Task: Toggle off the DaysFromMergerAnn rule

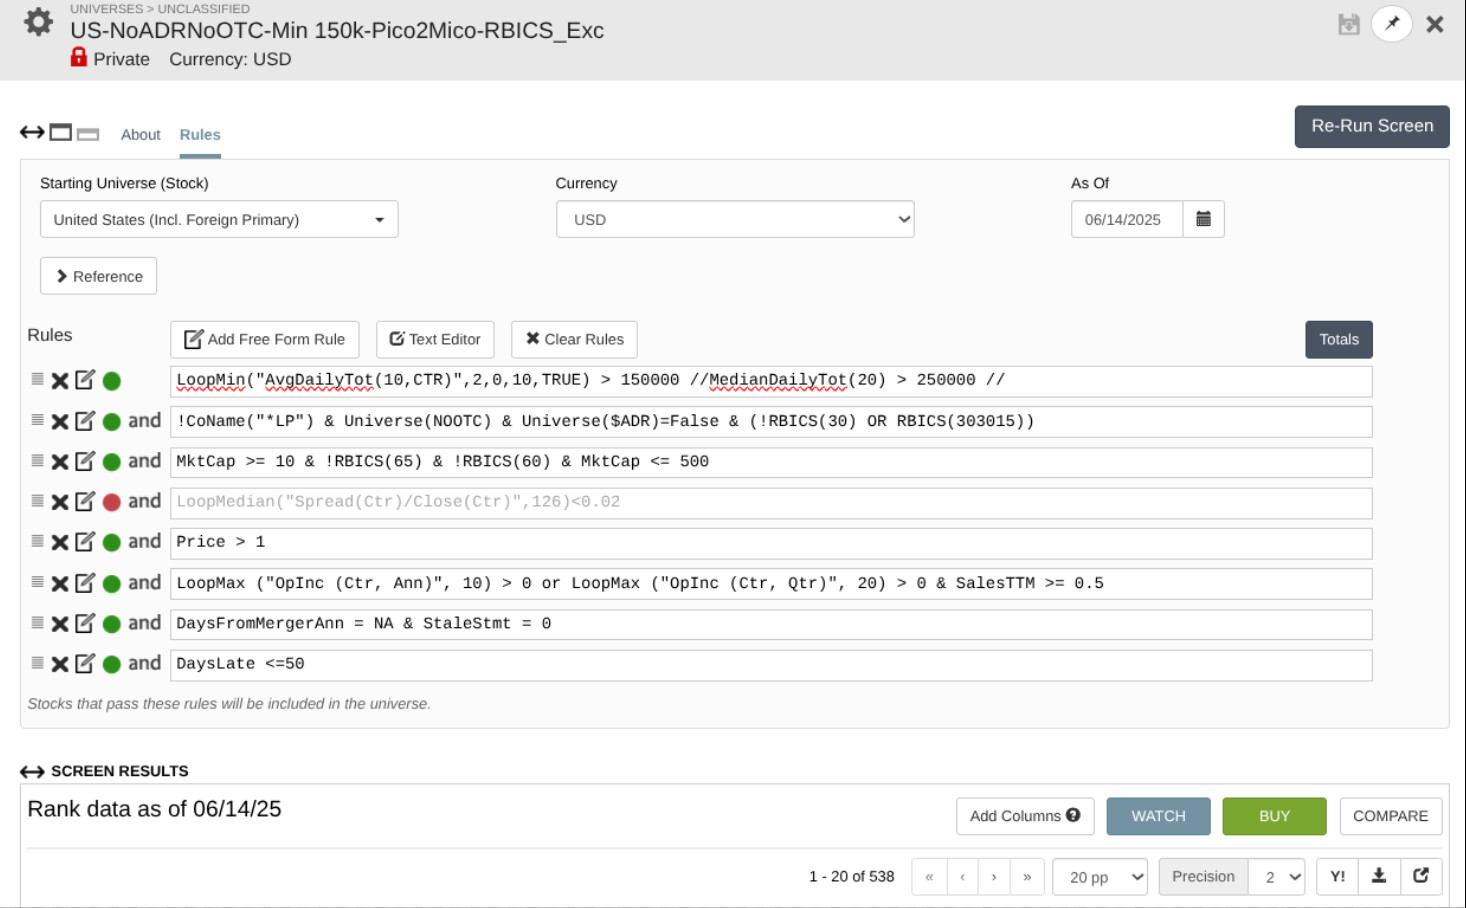Action: (x=112, y=624)
